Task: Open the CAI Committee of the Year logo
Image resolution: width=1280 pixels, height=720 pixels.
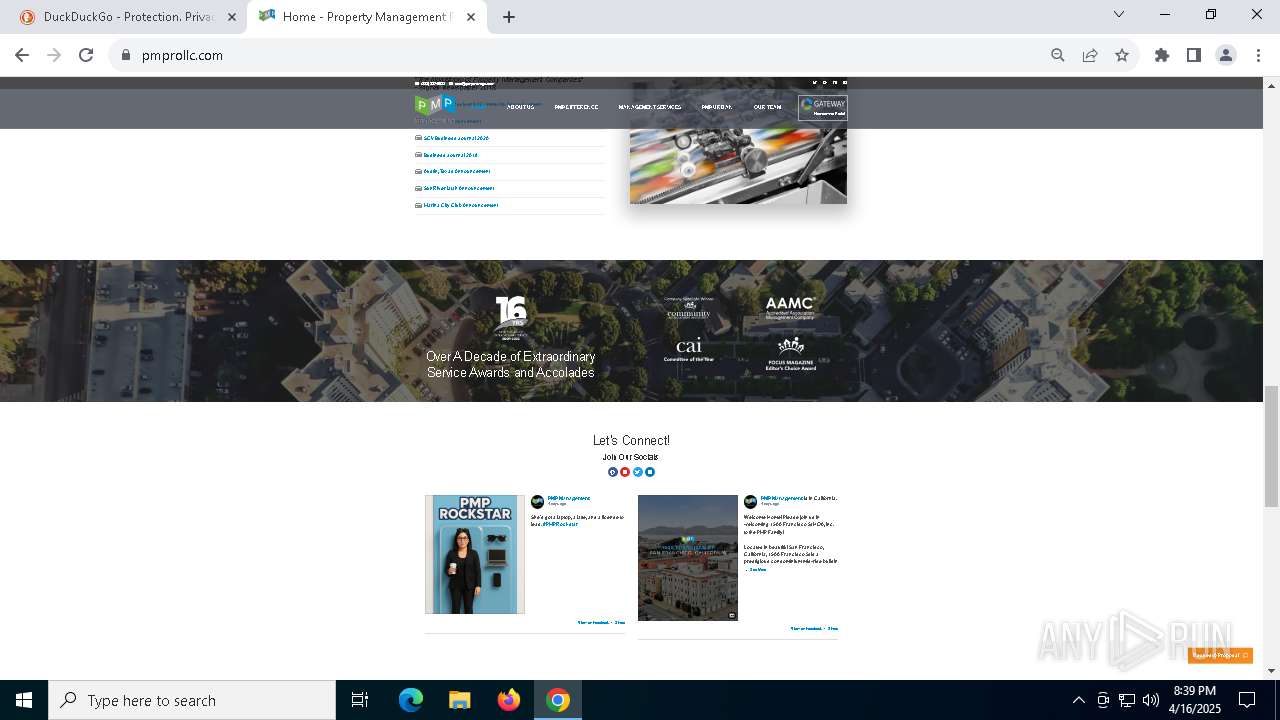Action: [x=689, y=349]
